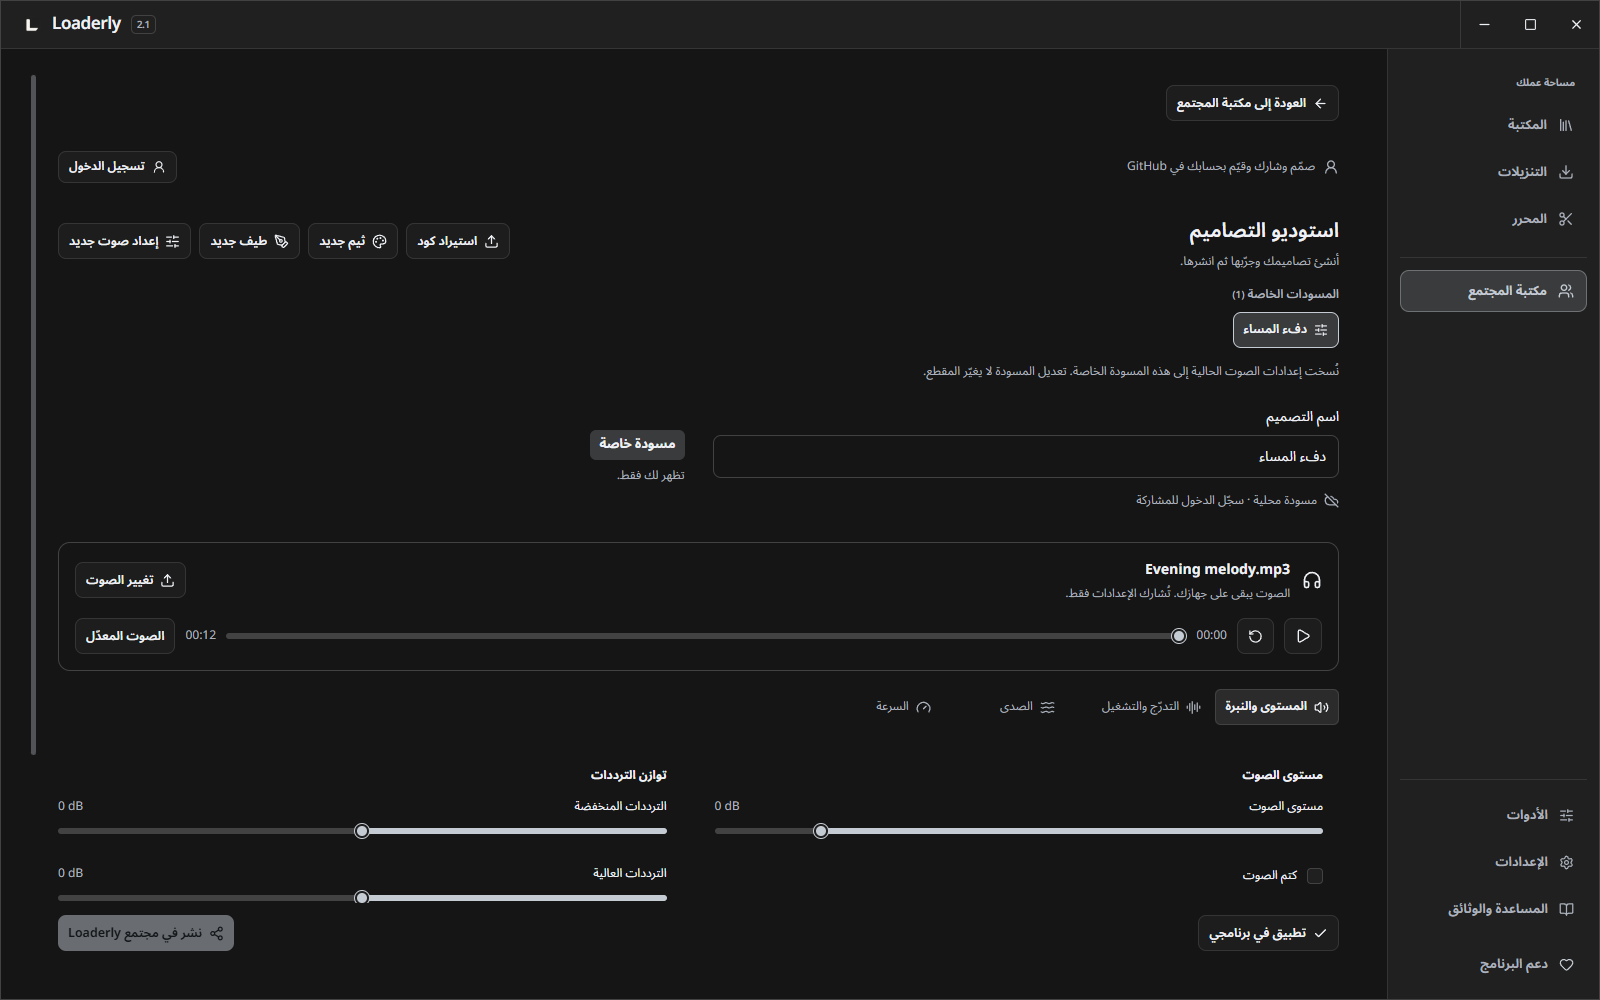The width and height of the screenshot is (1600, 1000).
Task: Click the Loaderly logo in title bar
Action: [32, 24]
